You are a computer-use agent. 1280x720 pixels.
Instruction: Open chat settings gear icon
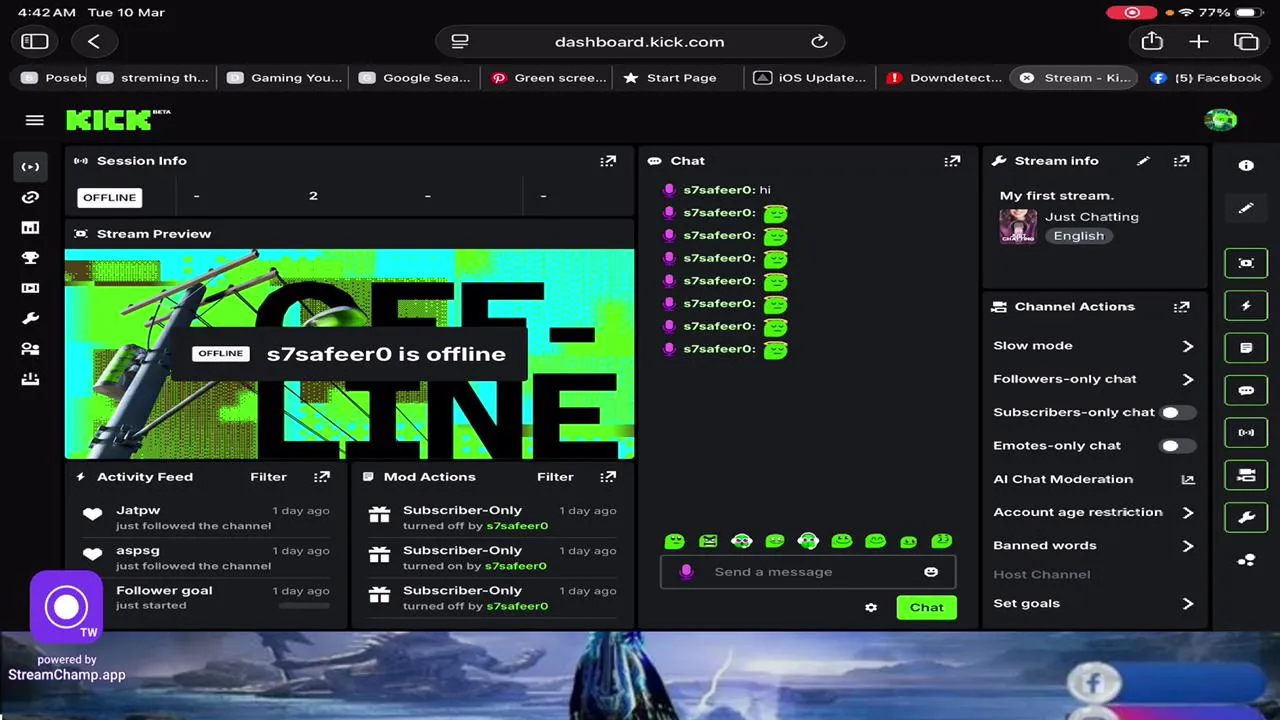(x=871, y=607)
